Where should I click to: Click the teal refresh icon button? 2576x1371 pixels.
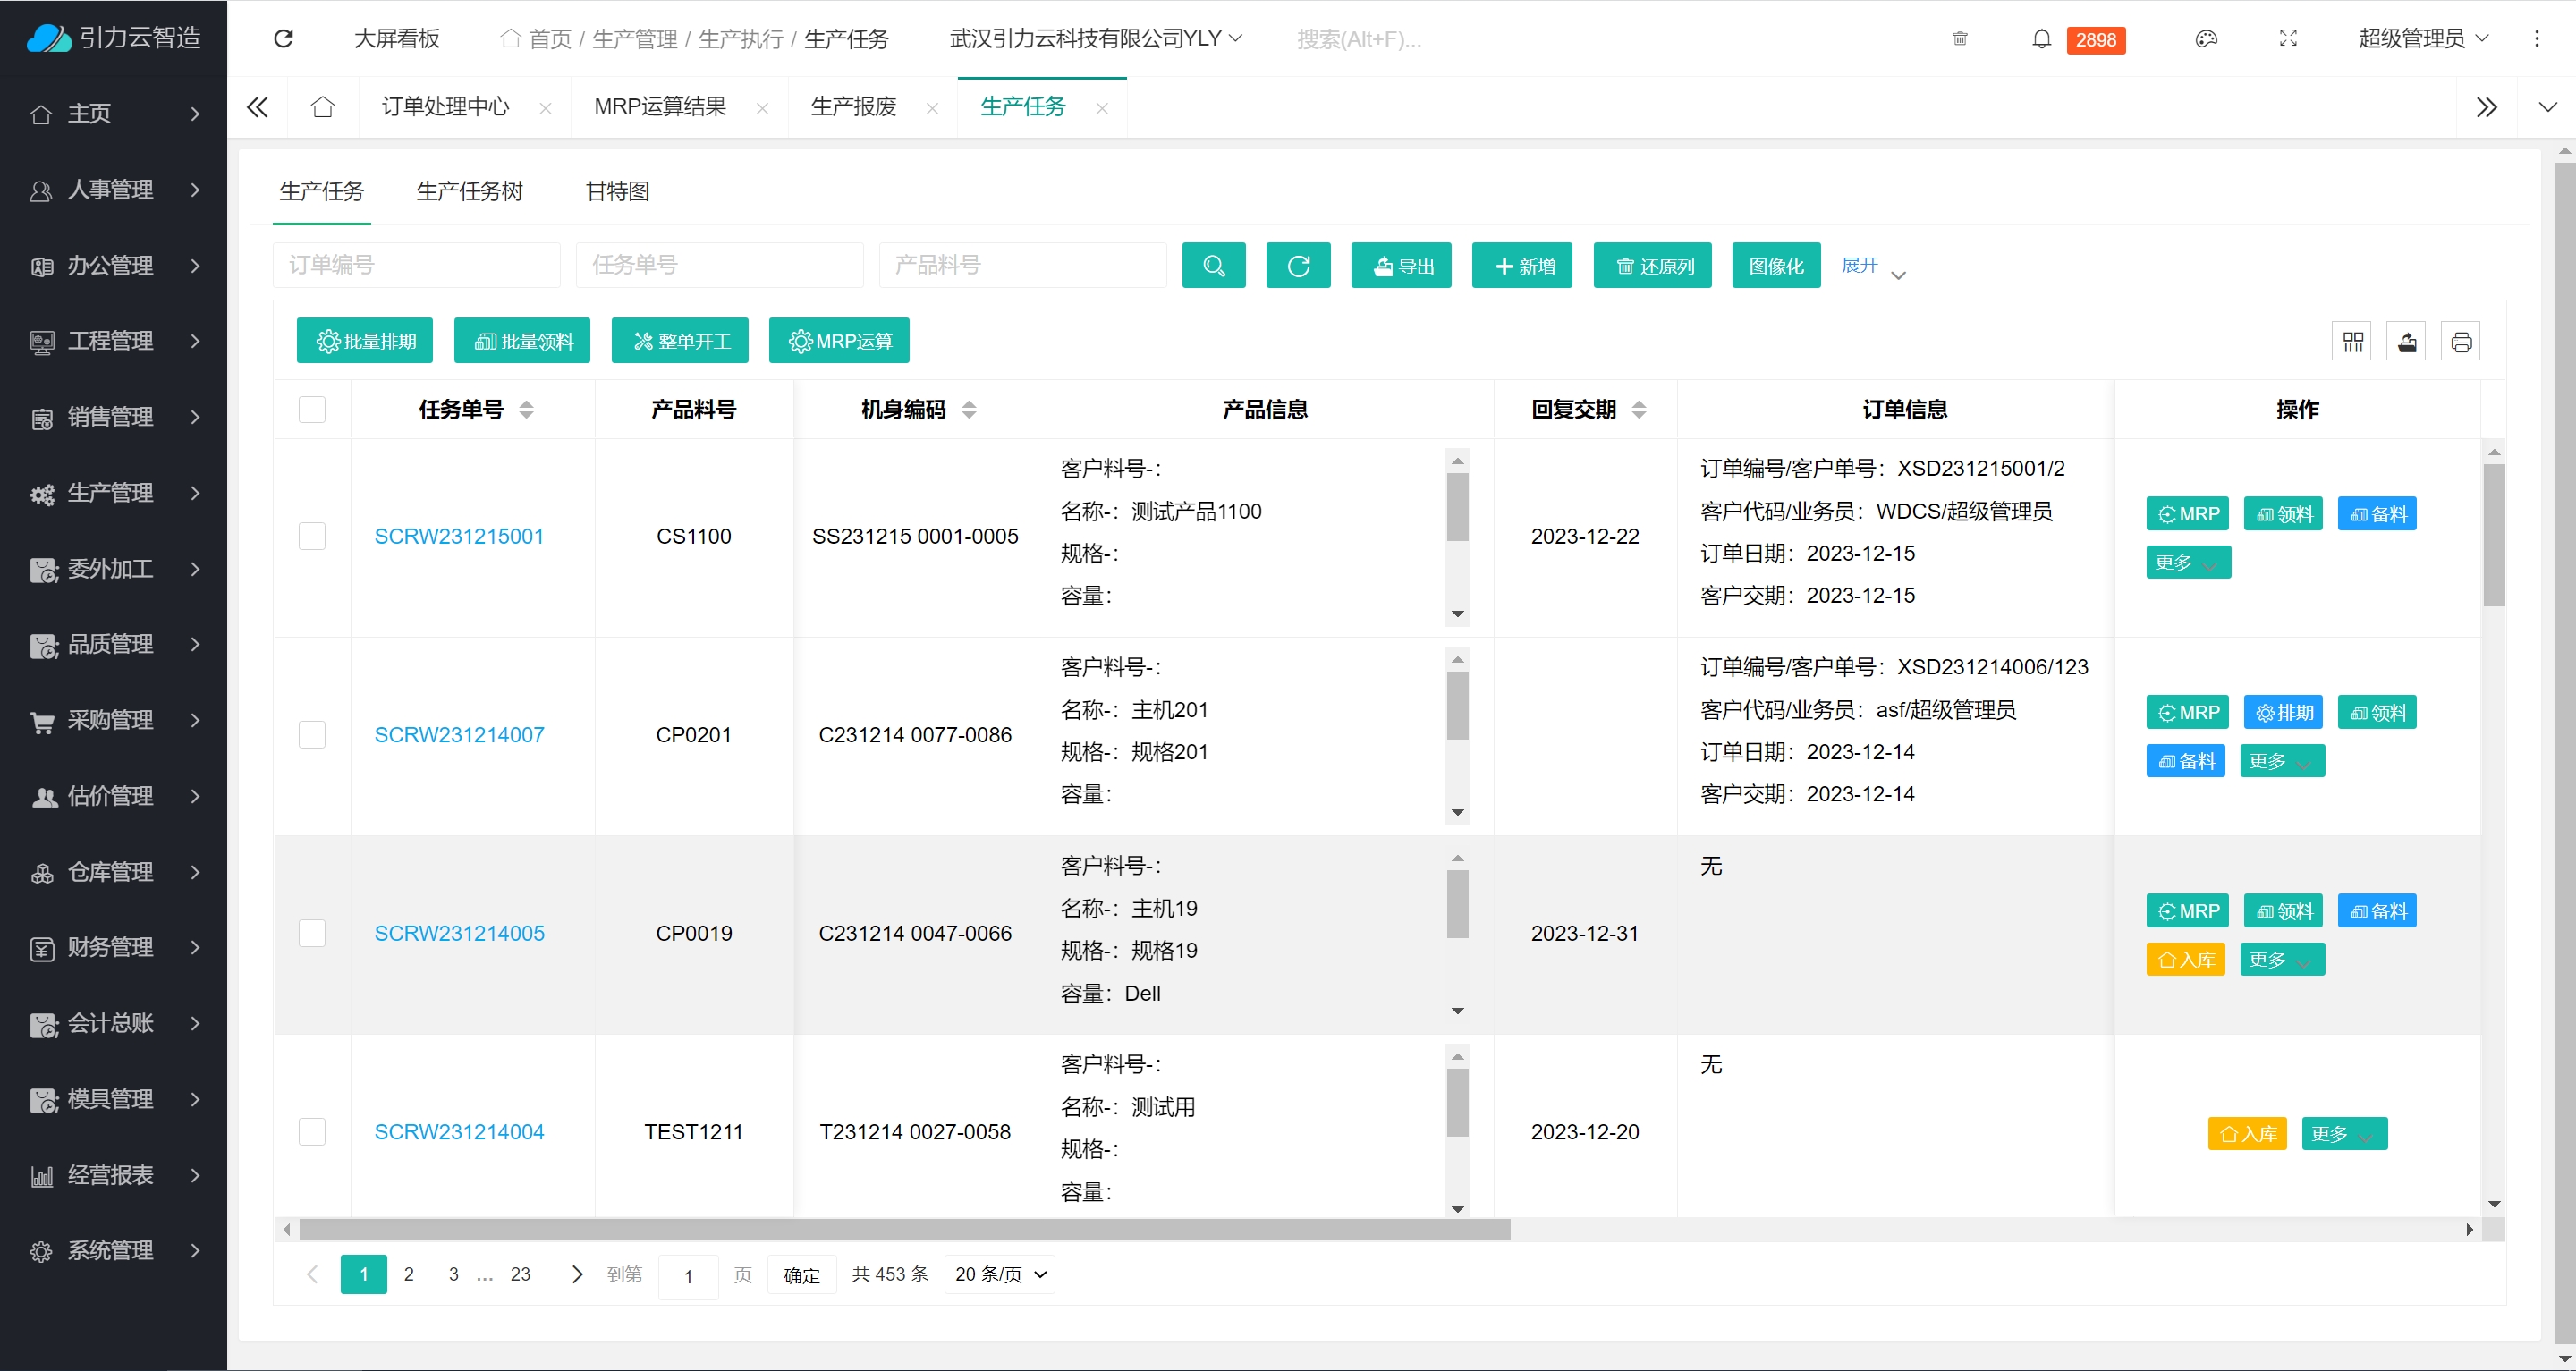(1297, 266)
